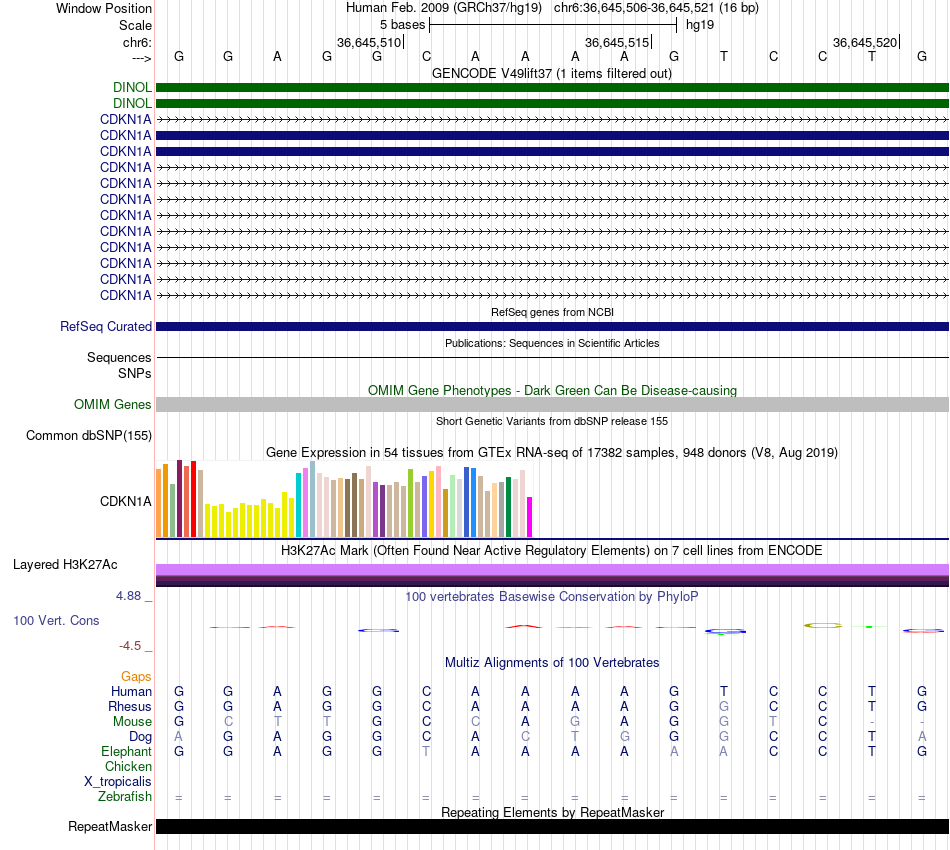Click the Elephant species label
Image resolution: width=950 pixels, height=850 pixels.
(127, 751)
